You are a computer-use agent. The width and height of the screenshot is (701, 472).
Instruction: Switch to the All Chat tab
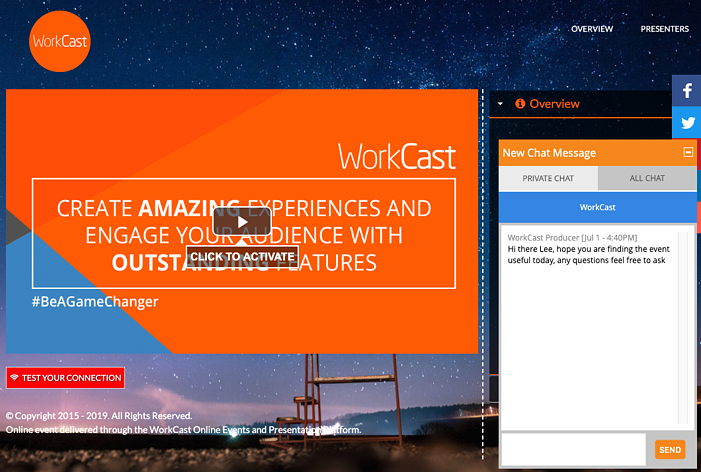pos(647,178)
